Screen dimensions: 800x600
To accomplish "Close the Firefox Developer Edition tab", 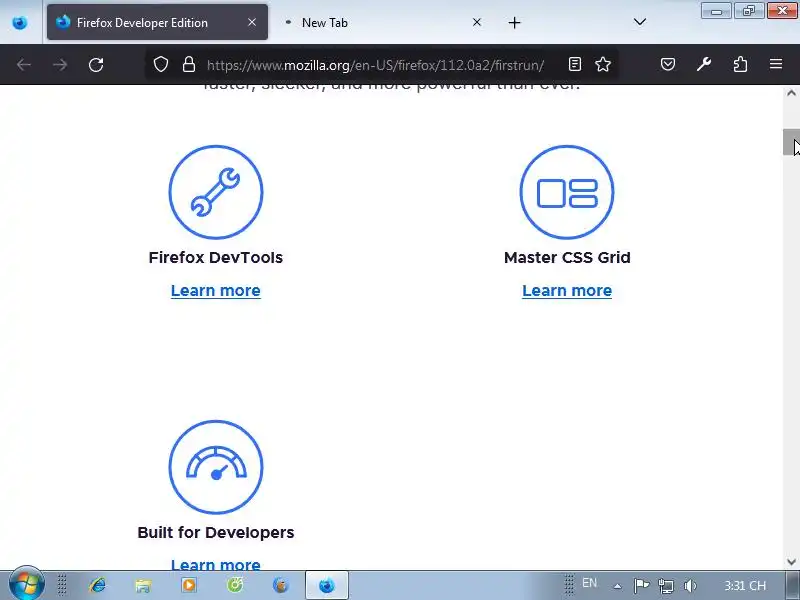I will 252,22.
